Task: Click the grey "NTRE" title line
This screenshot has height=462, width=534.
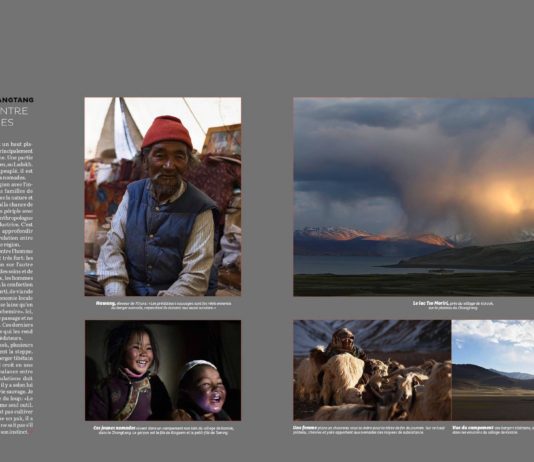Action: click(14, 111)
